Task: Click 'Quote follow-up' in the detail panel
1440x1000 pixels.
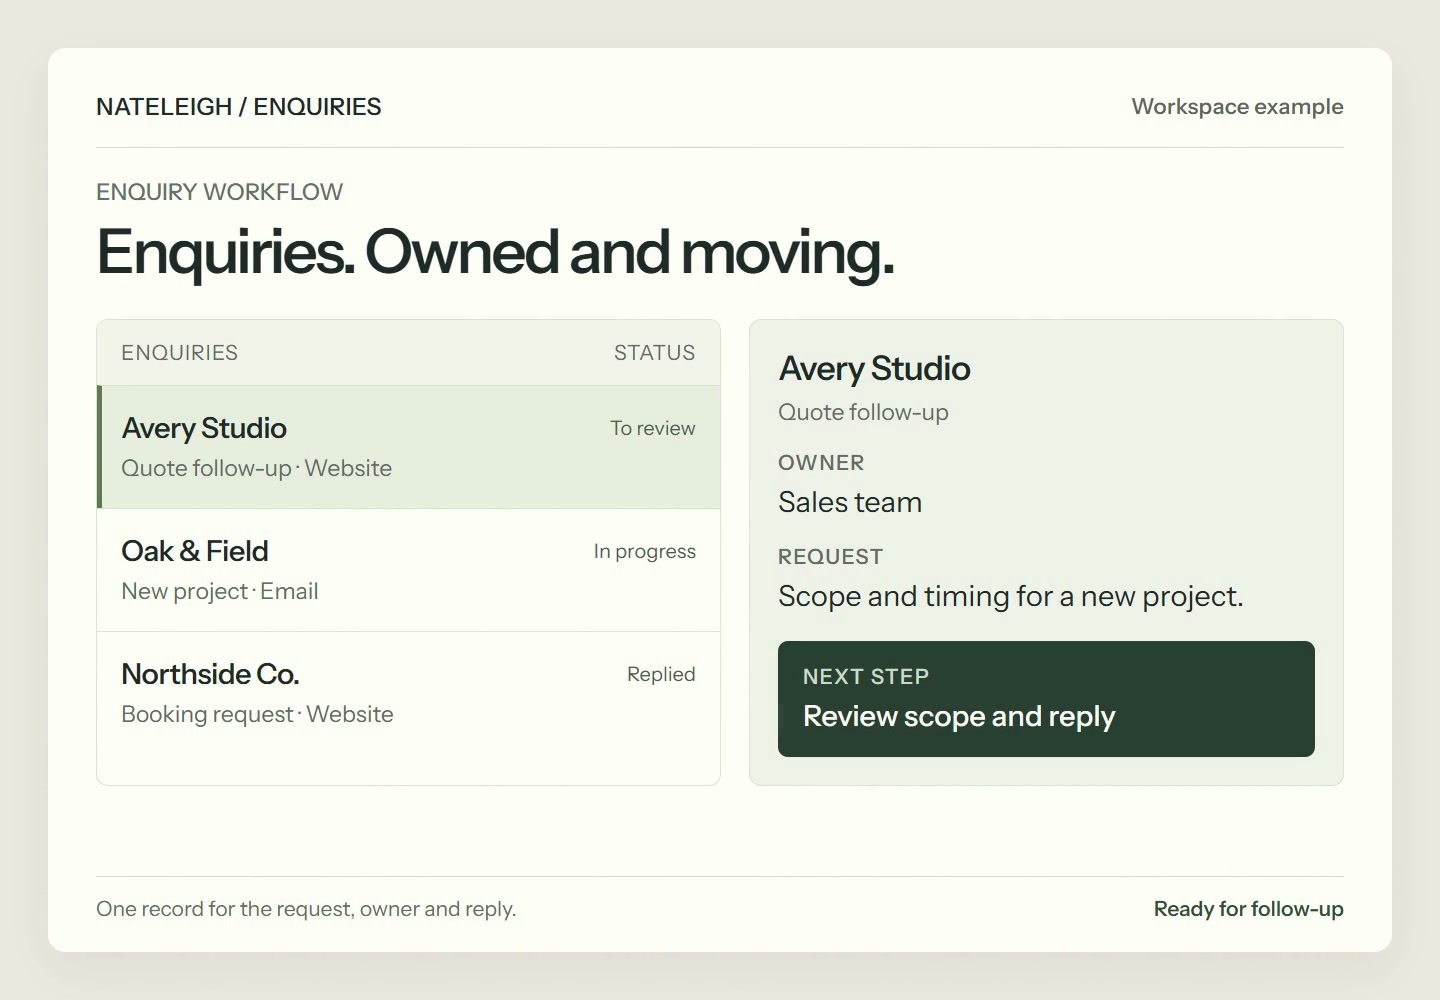Action: pos(863,412)
